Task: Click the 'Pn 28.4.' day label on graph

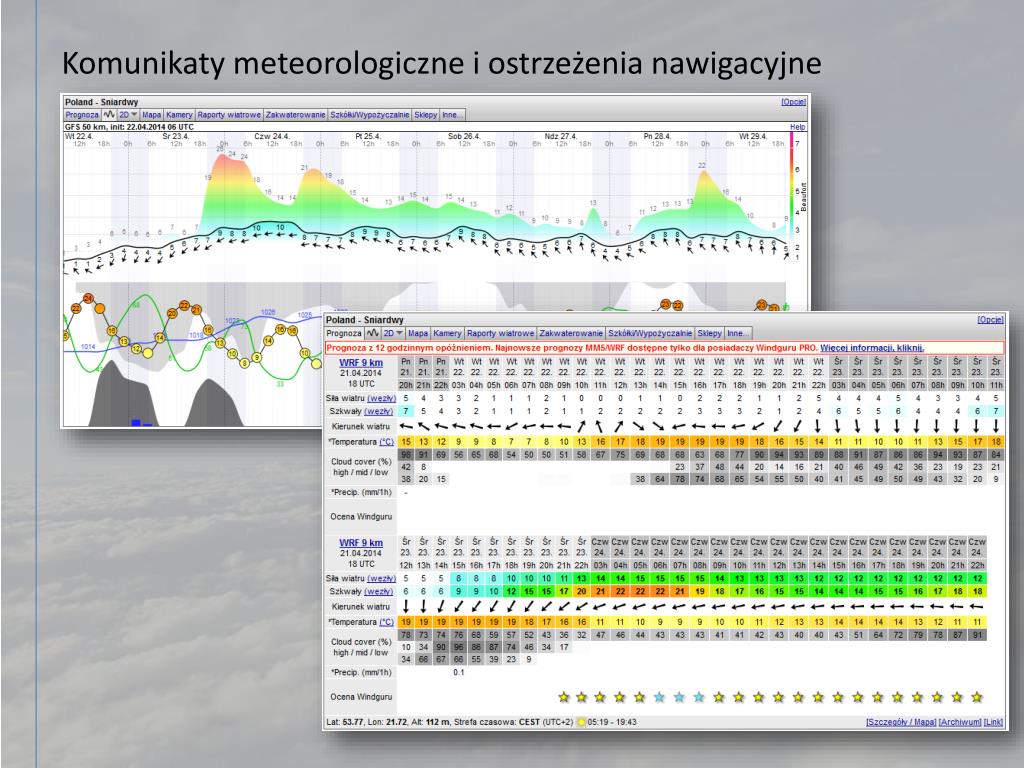Action: (657, 136)
